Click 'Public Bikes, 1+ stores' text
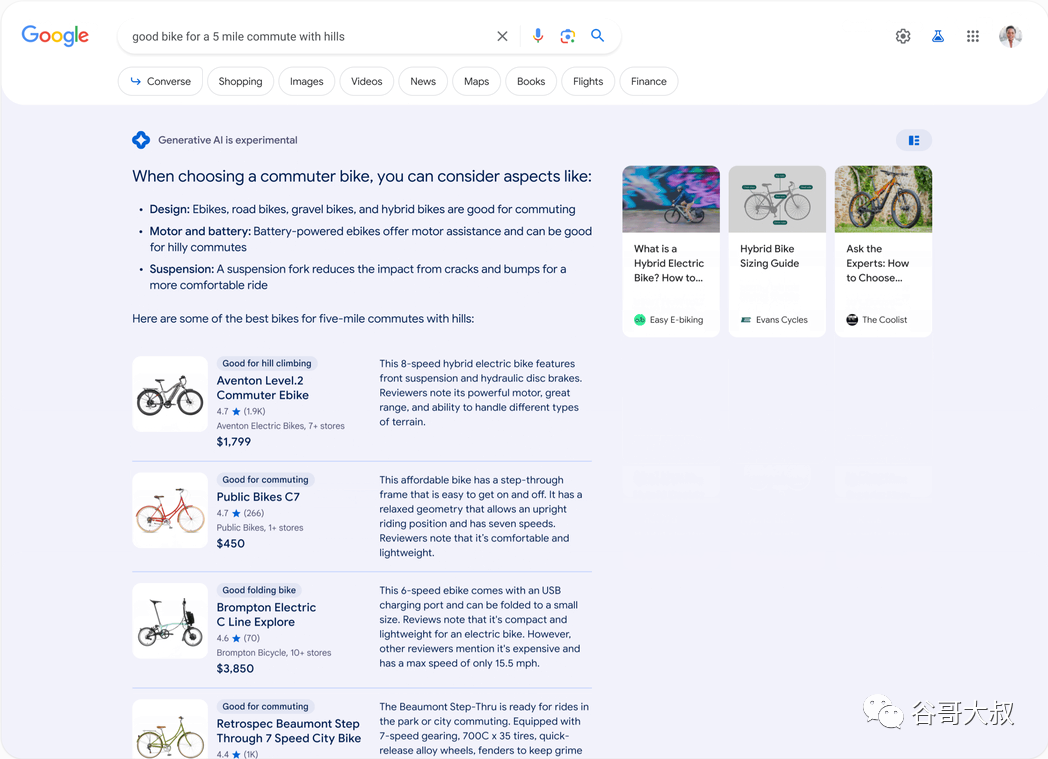 coord(260,528)
